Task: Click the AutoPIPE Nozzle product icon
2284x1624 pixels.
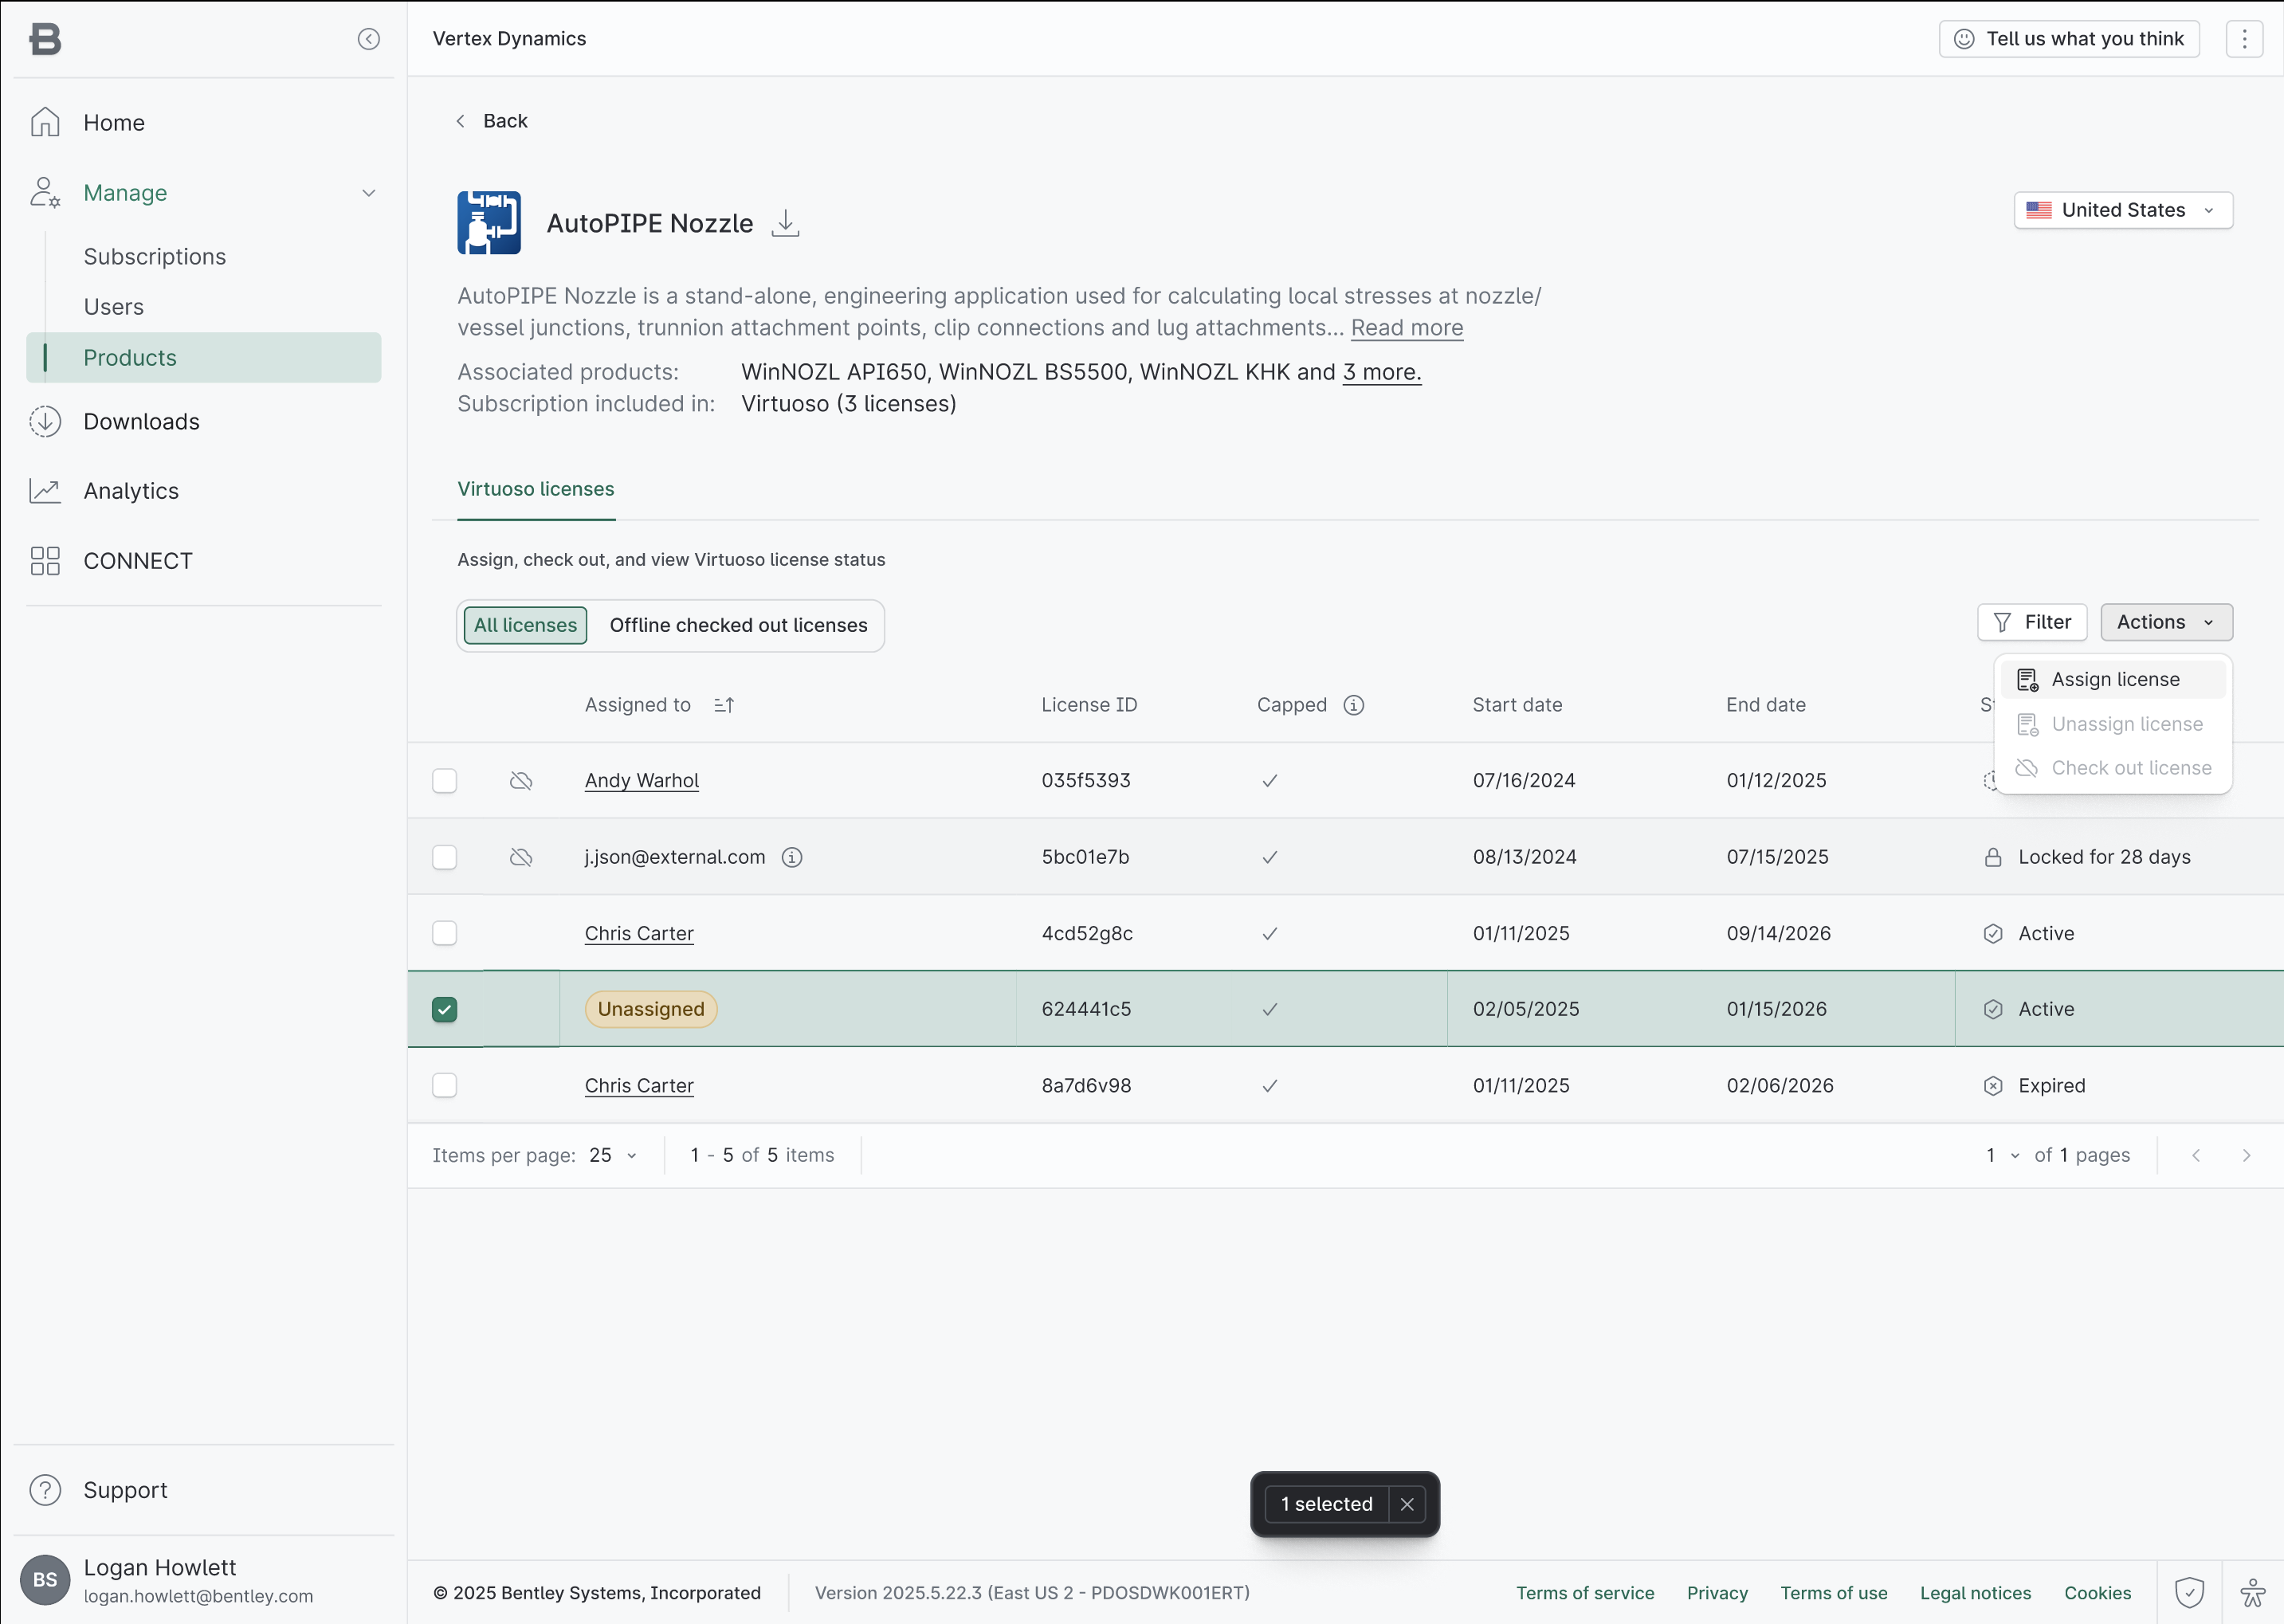Action: 489,223
